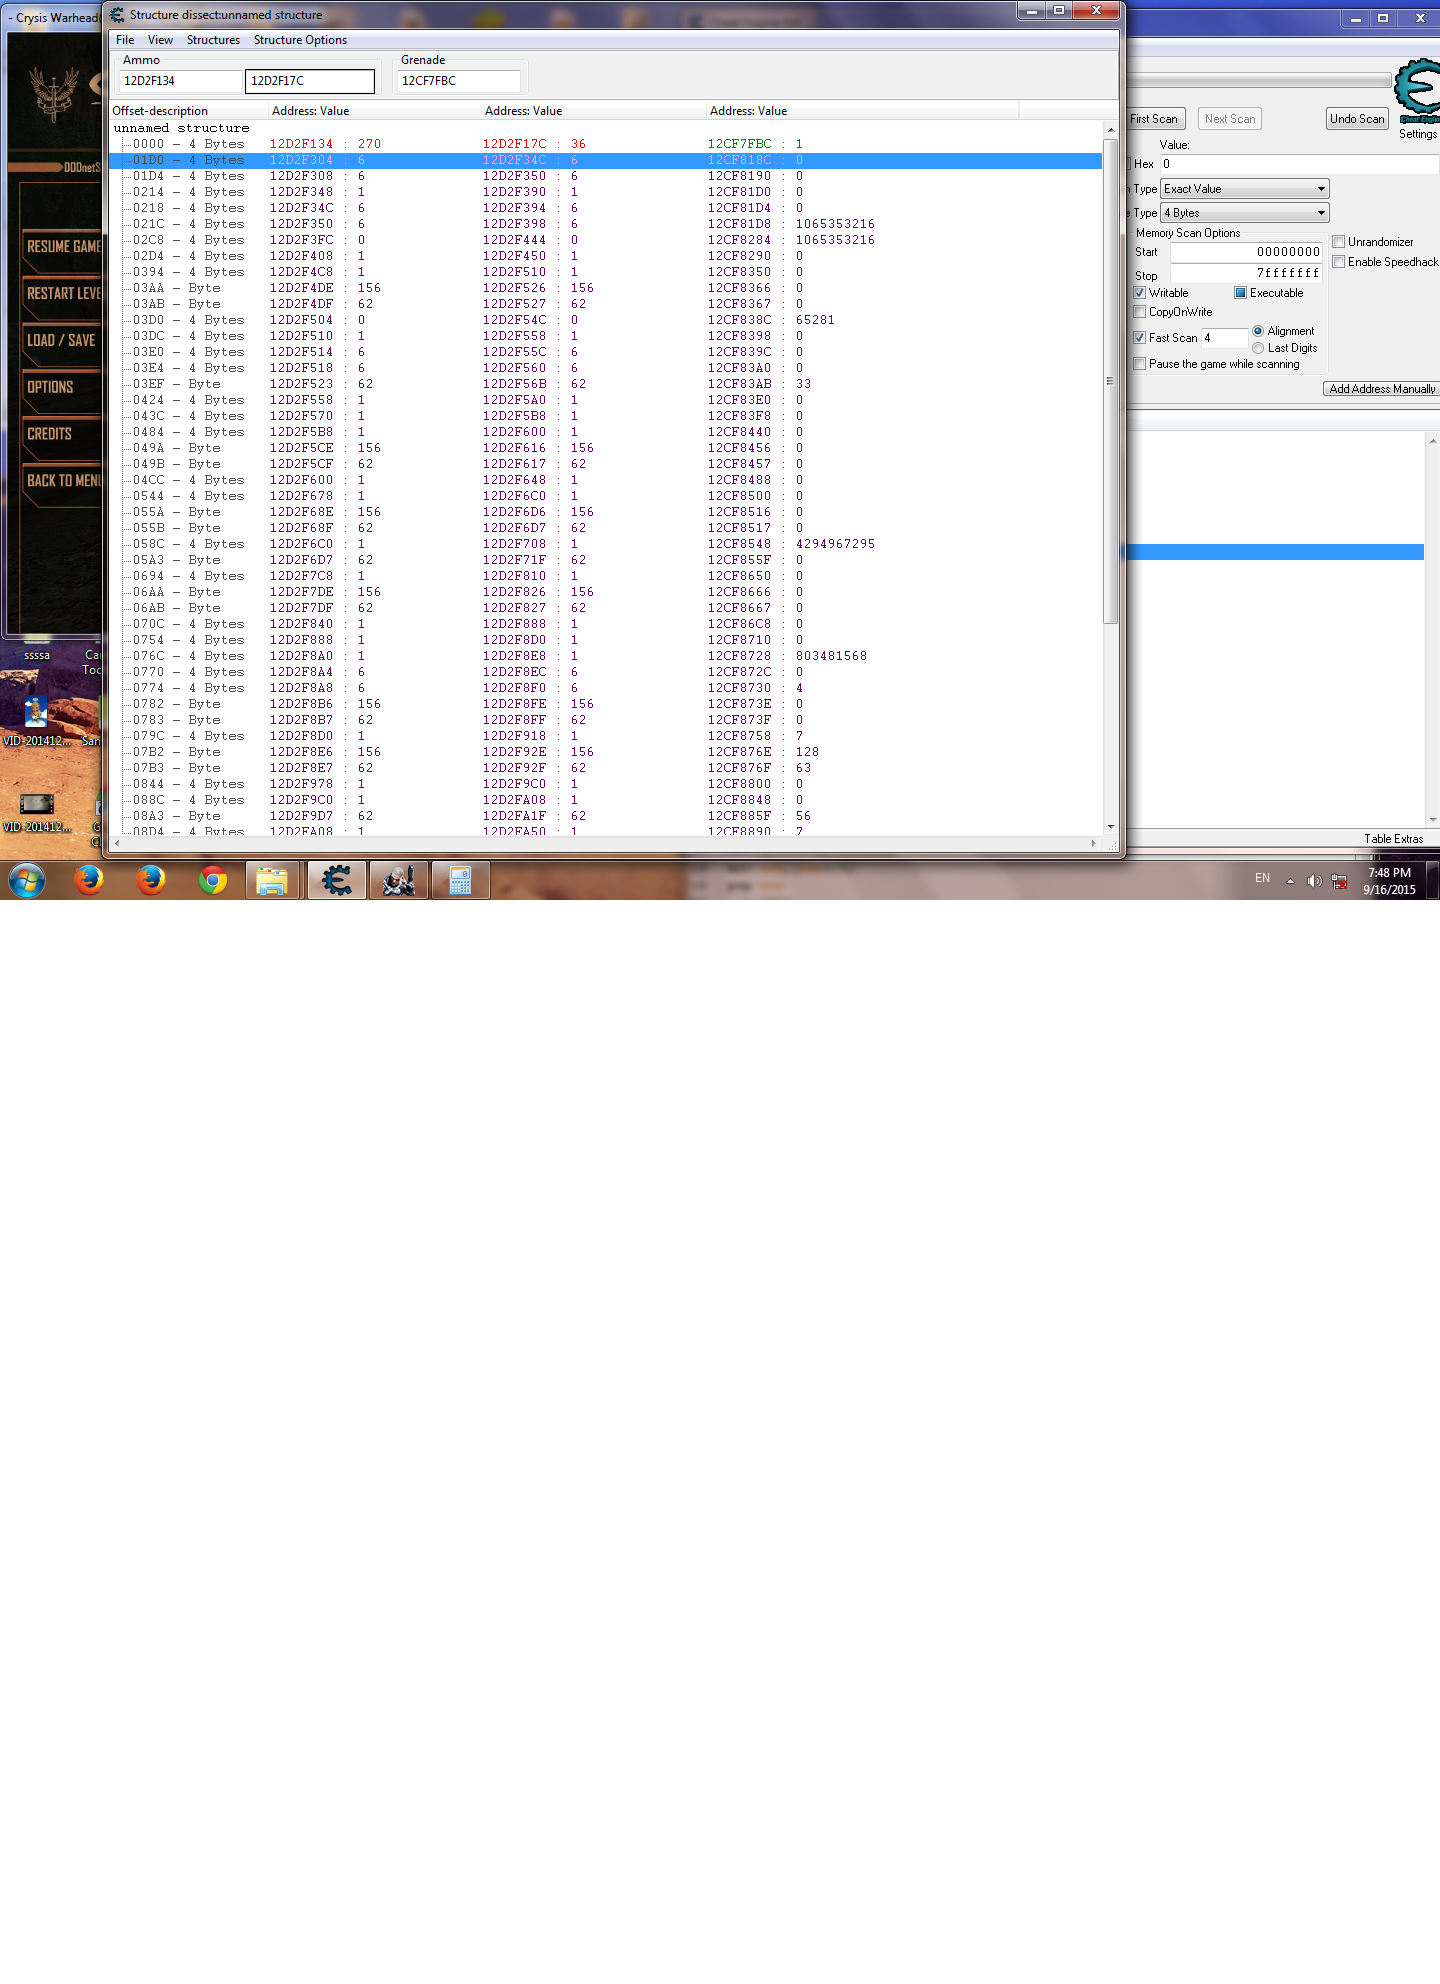Open the File menu

tap(125, 40)
